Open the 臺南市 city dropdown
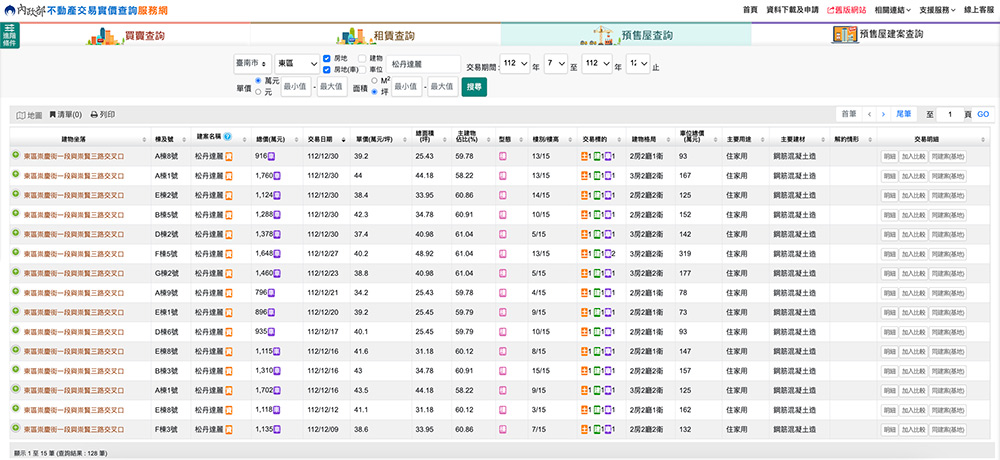This screenshot has width=1000, height=460. point(252,65)
